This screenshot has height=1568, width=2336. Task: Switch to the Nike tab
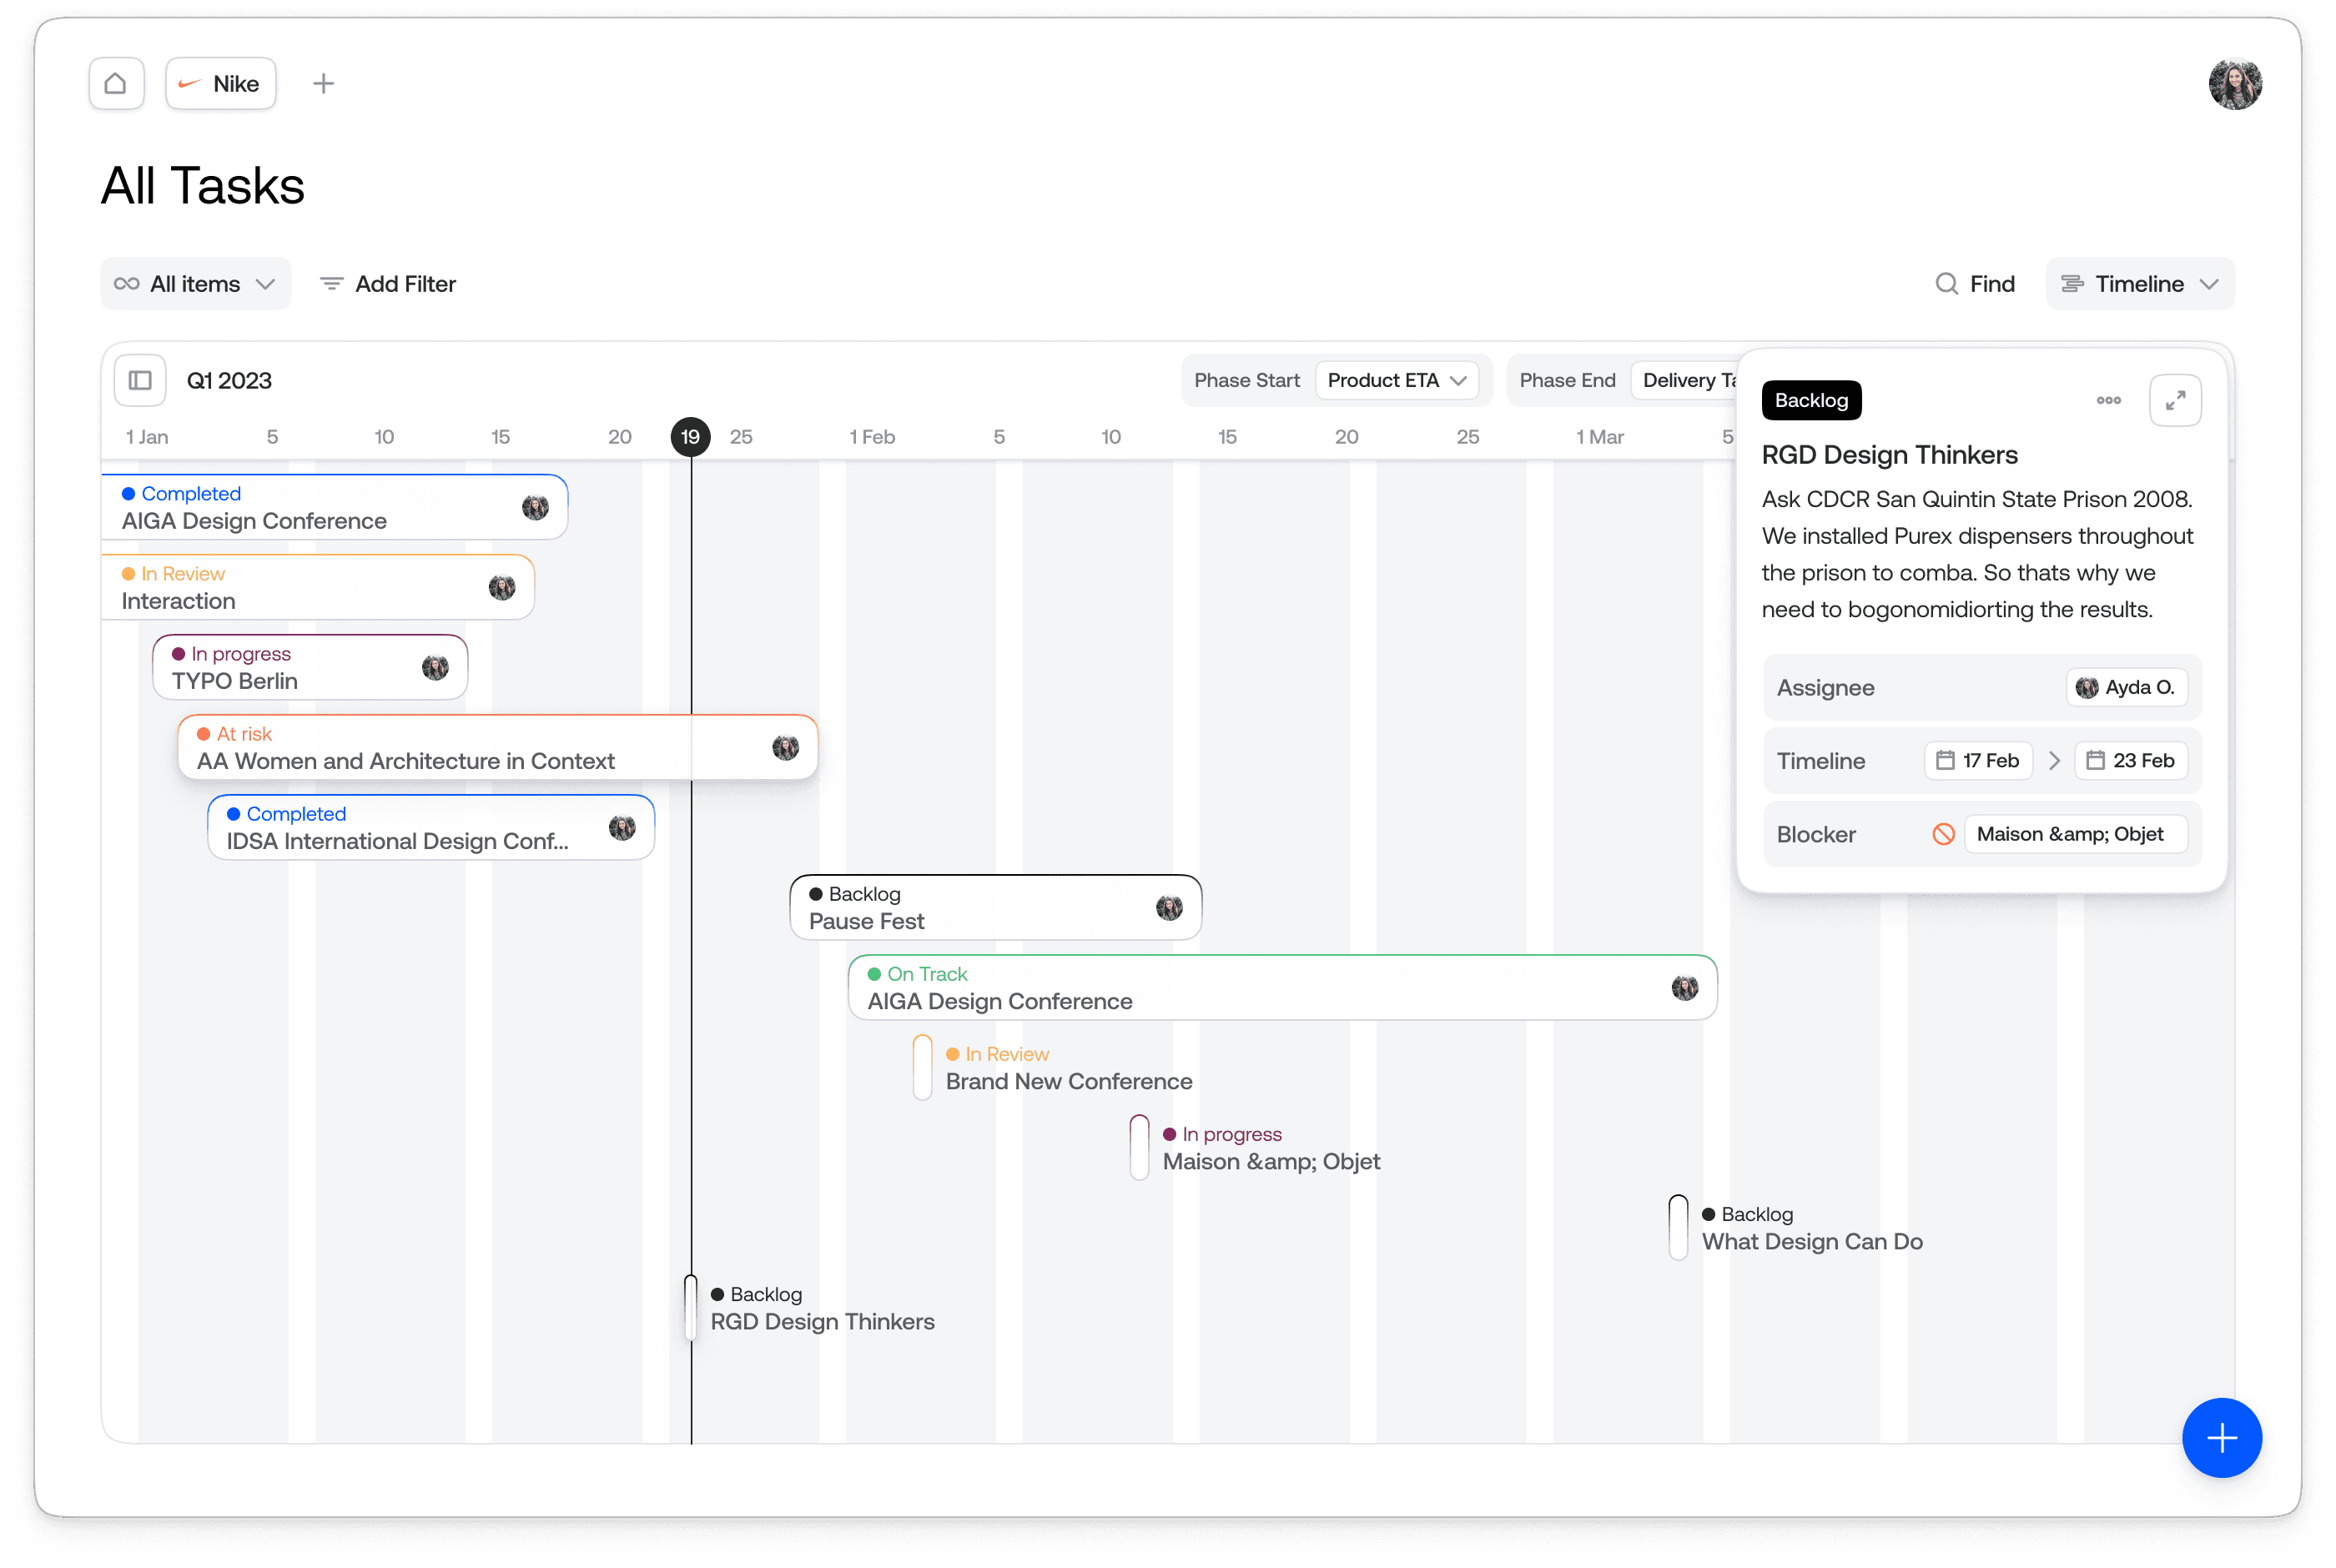coord(221,84)
